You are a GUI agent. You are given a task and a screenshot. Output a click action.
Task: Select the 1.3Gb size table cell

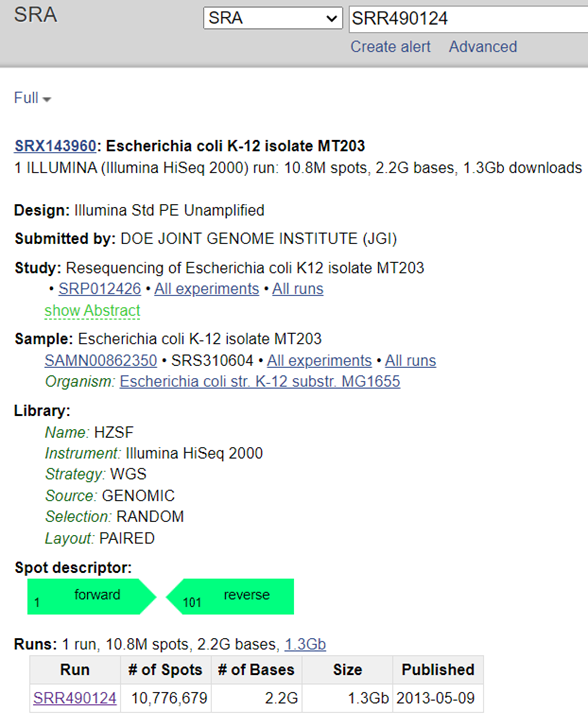pyautogui.click(x=347, y=698)
